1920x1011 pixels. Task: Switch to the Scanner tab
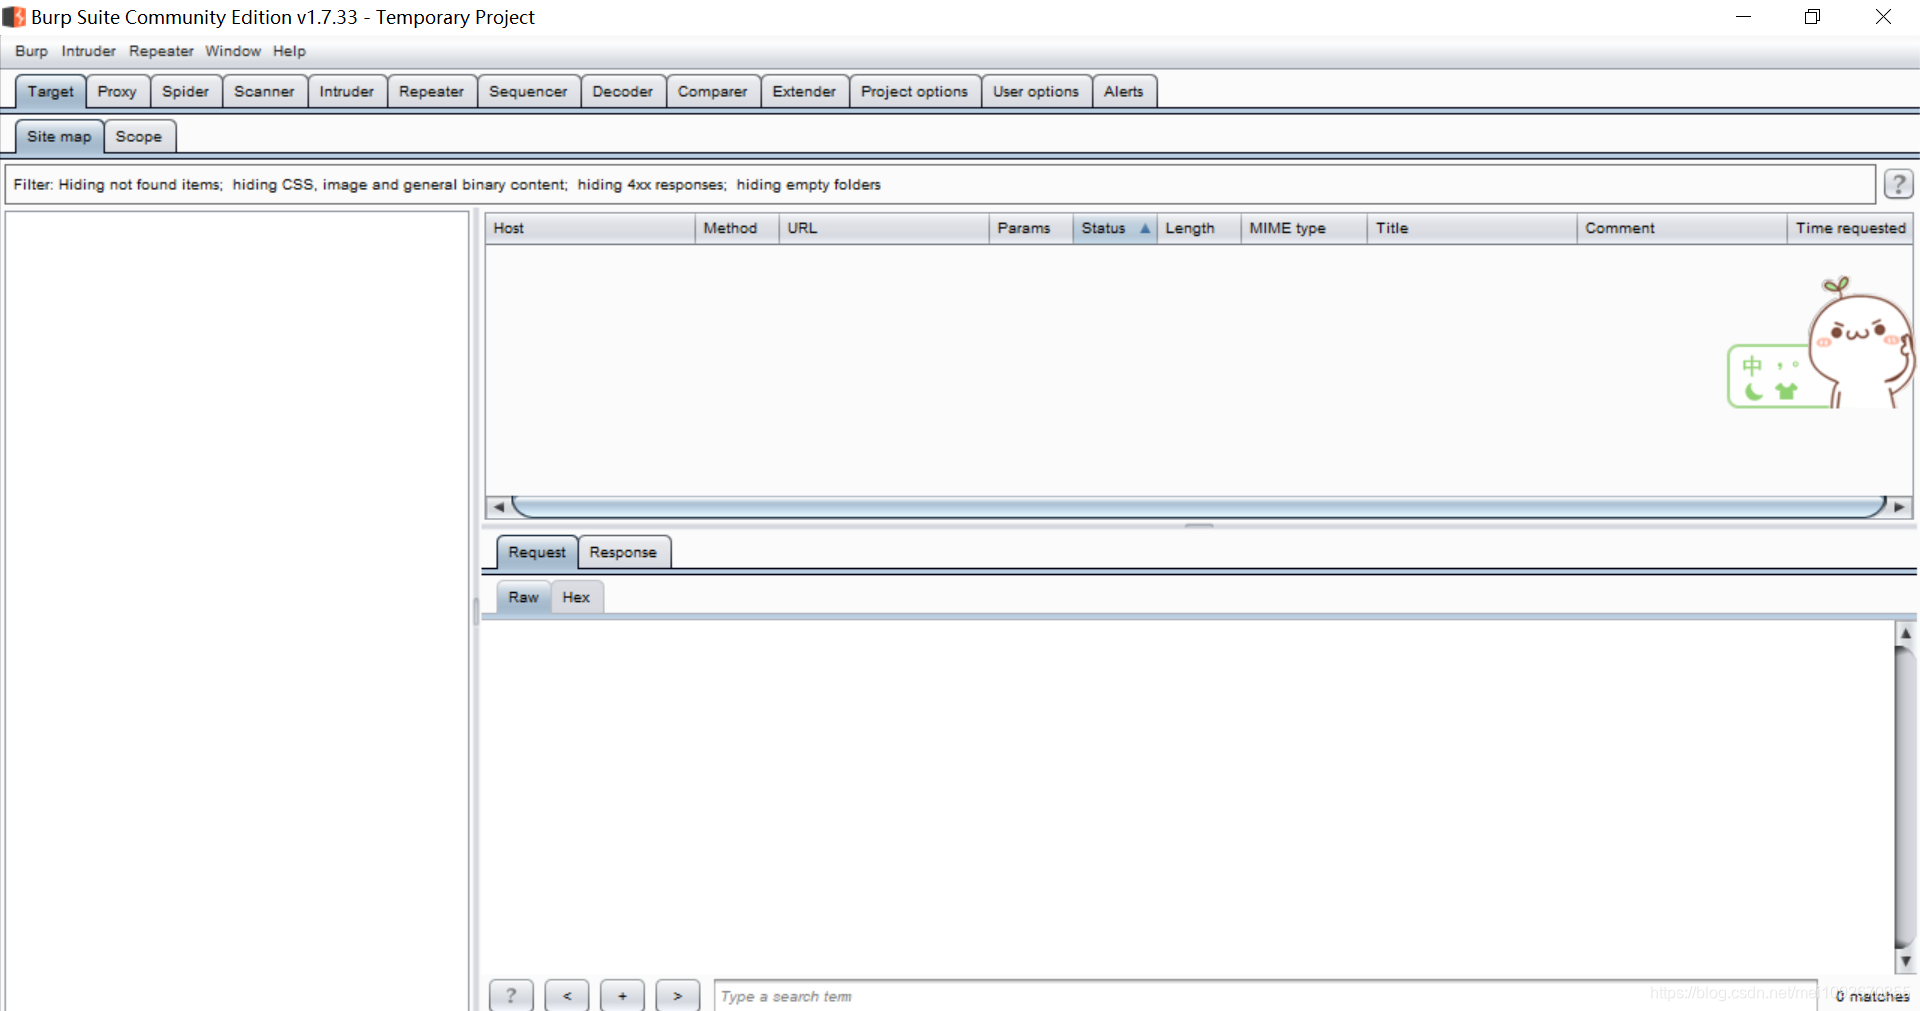point(264,91)
